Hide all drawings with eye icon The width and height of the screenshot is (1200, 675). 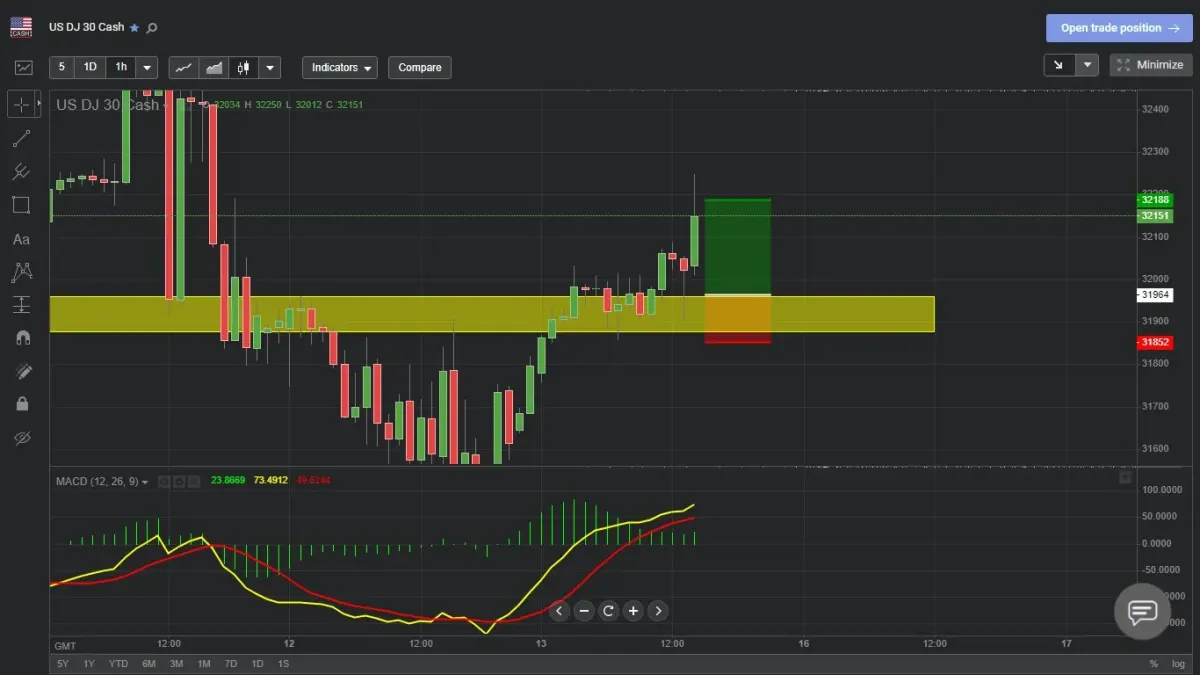coord(22,438)
